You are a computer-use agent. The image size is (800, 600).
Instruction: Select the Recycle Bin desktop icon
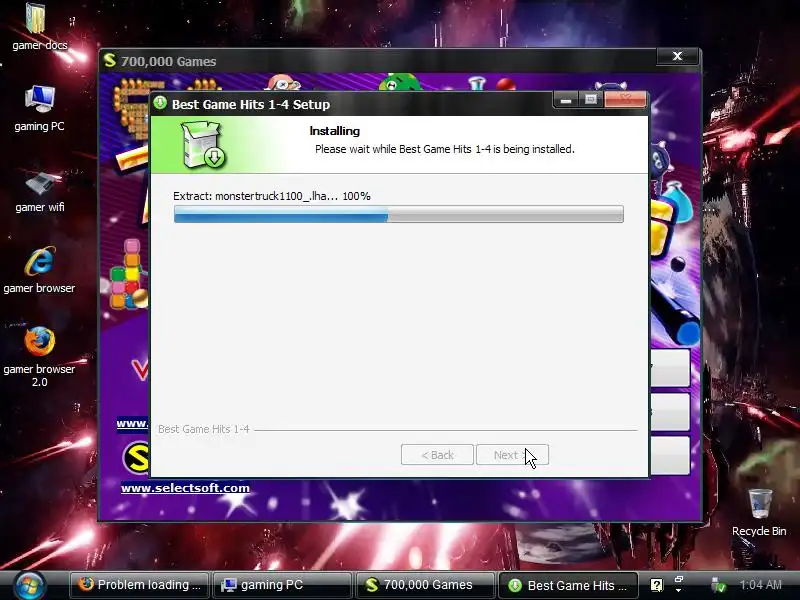click(x=759, y=513)
